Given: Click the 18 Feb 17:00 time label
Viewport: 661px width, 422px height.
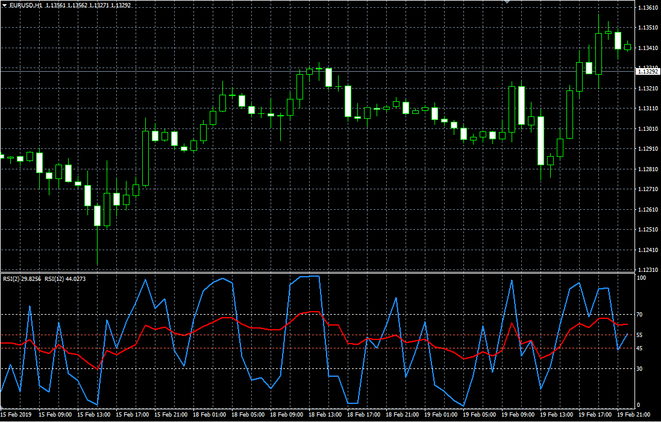Looking at the screenshot, I should click(364, 415).
